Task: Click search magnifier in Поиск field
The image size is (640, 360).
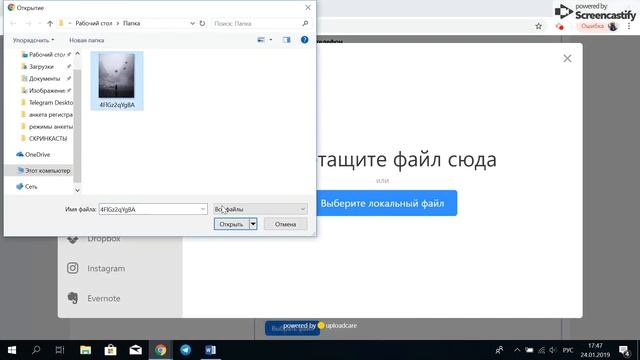Action: [305, 23]
